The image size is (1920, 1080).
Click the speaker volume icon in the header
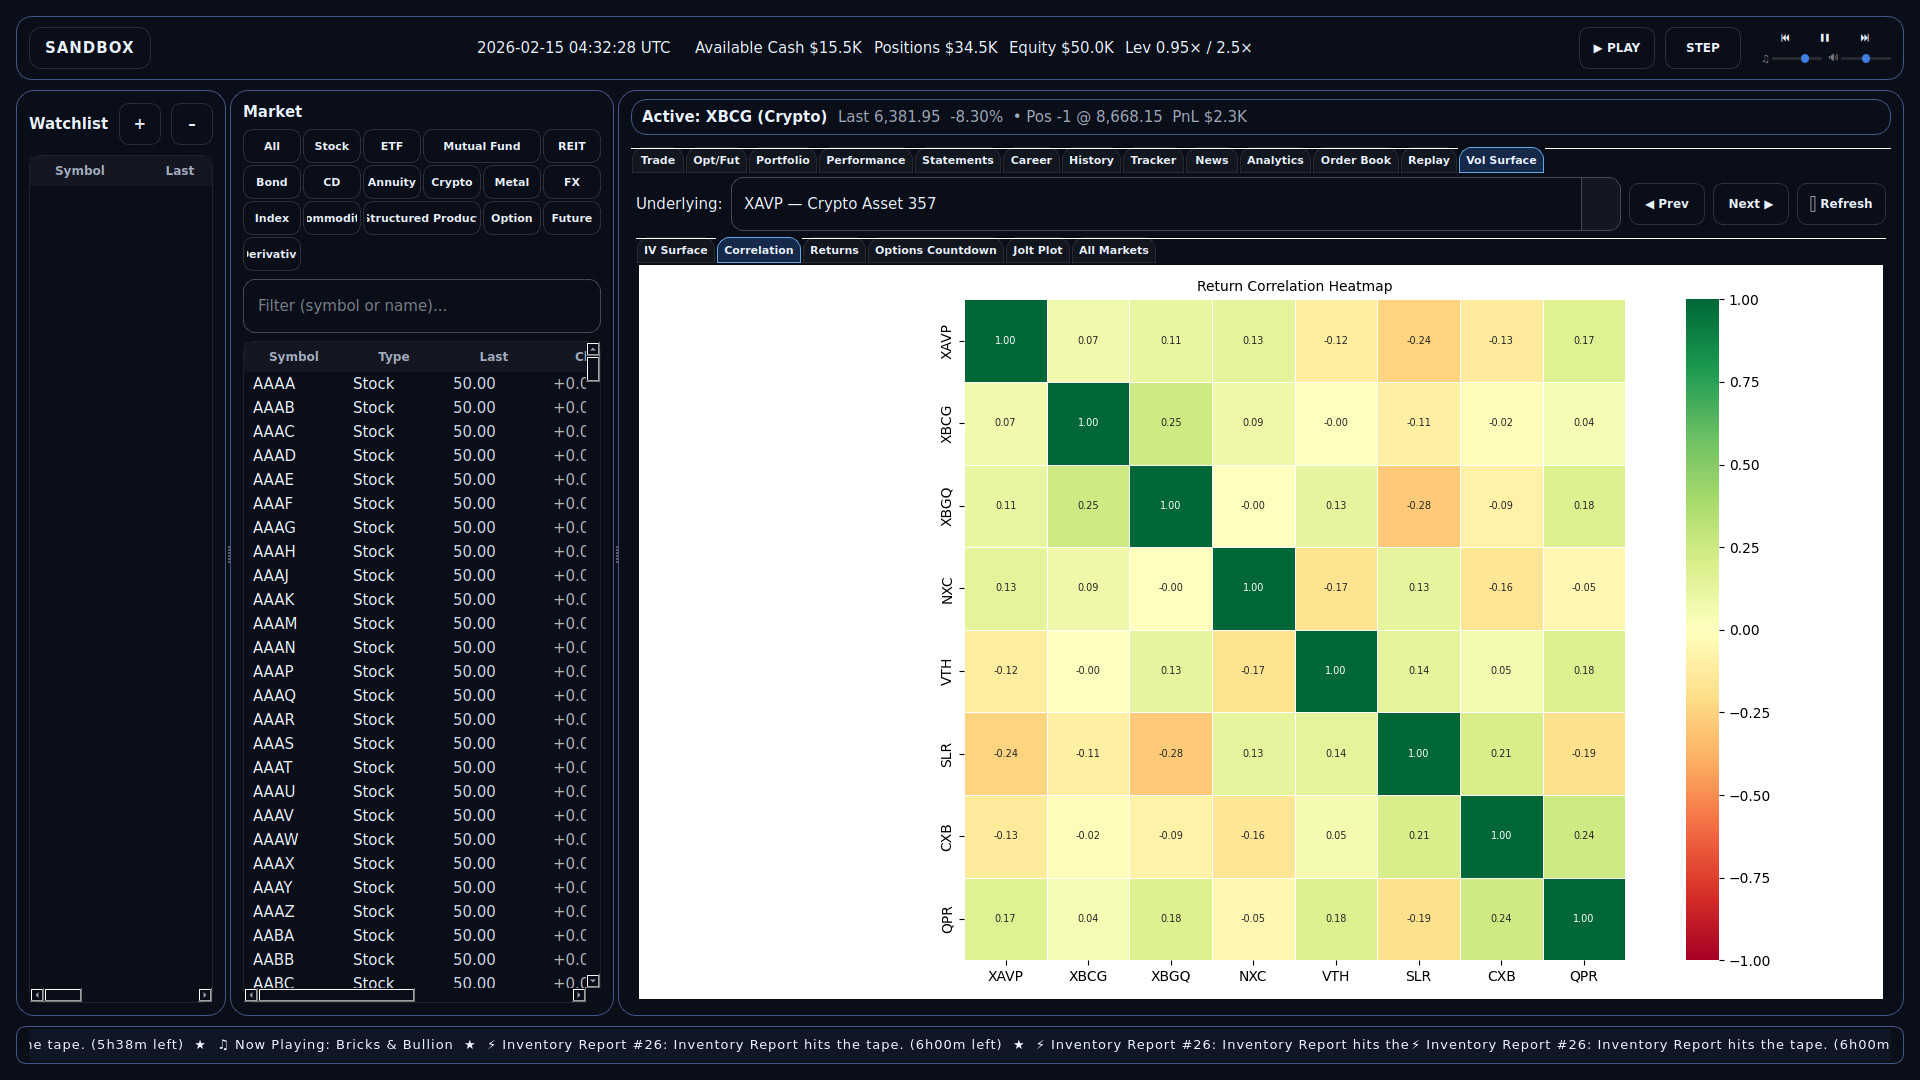[1834, 59]
